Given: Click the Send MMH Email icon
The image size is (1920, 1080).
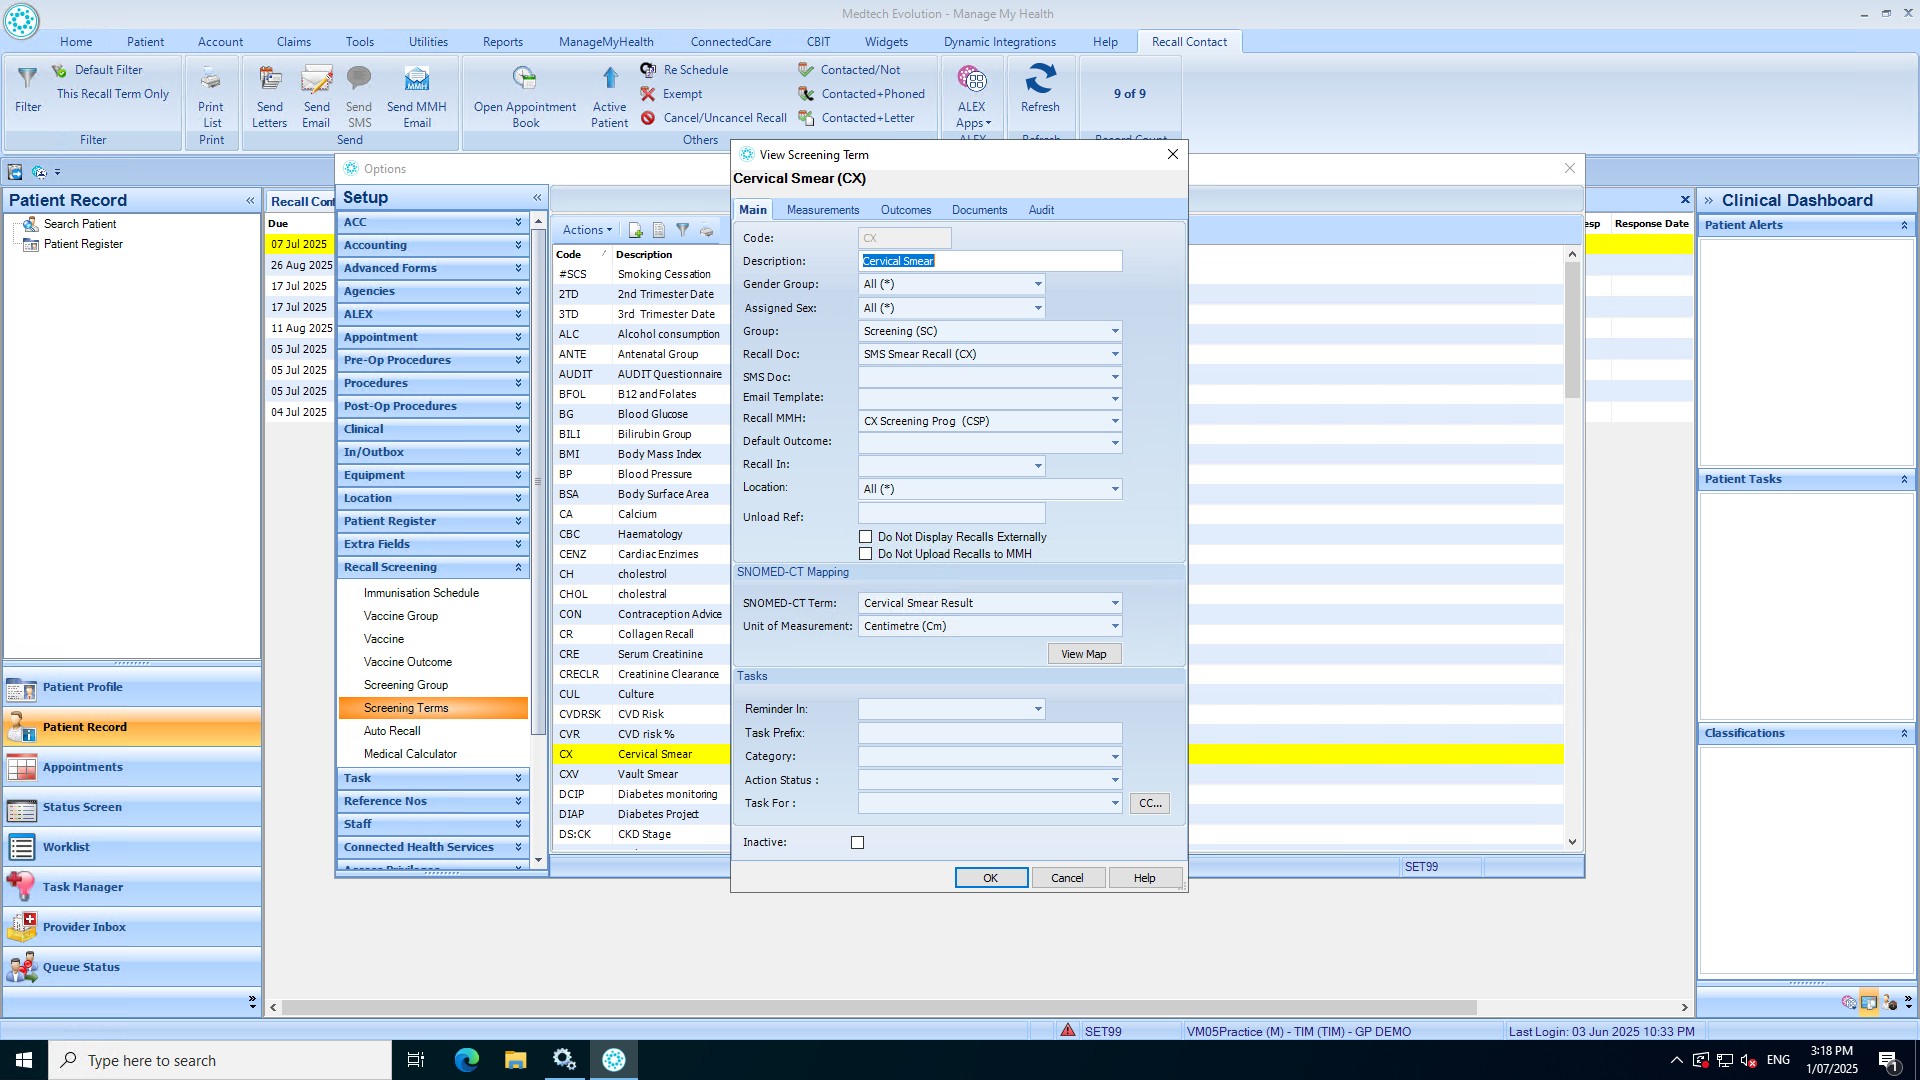Looking at the screenshot, I should pyautogui.click(x=416, y=79).
